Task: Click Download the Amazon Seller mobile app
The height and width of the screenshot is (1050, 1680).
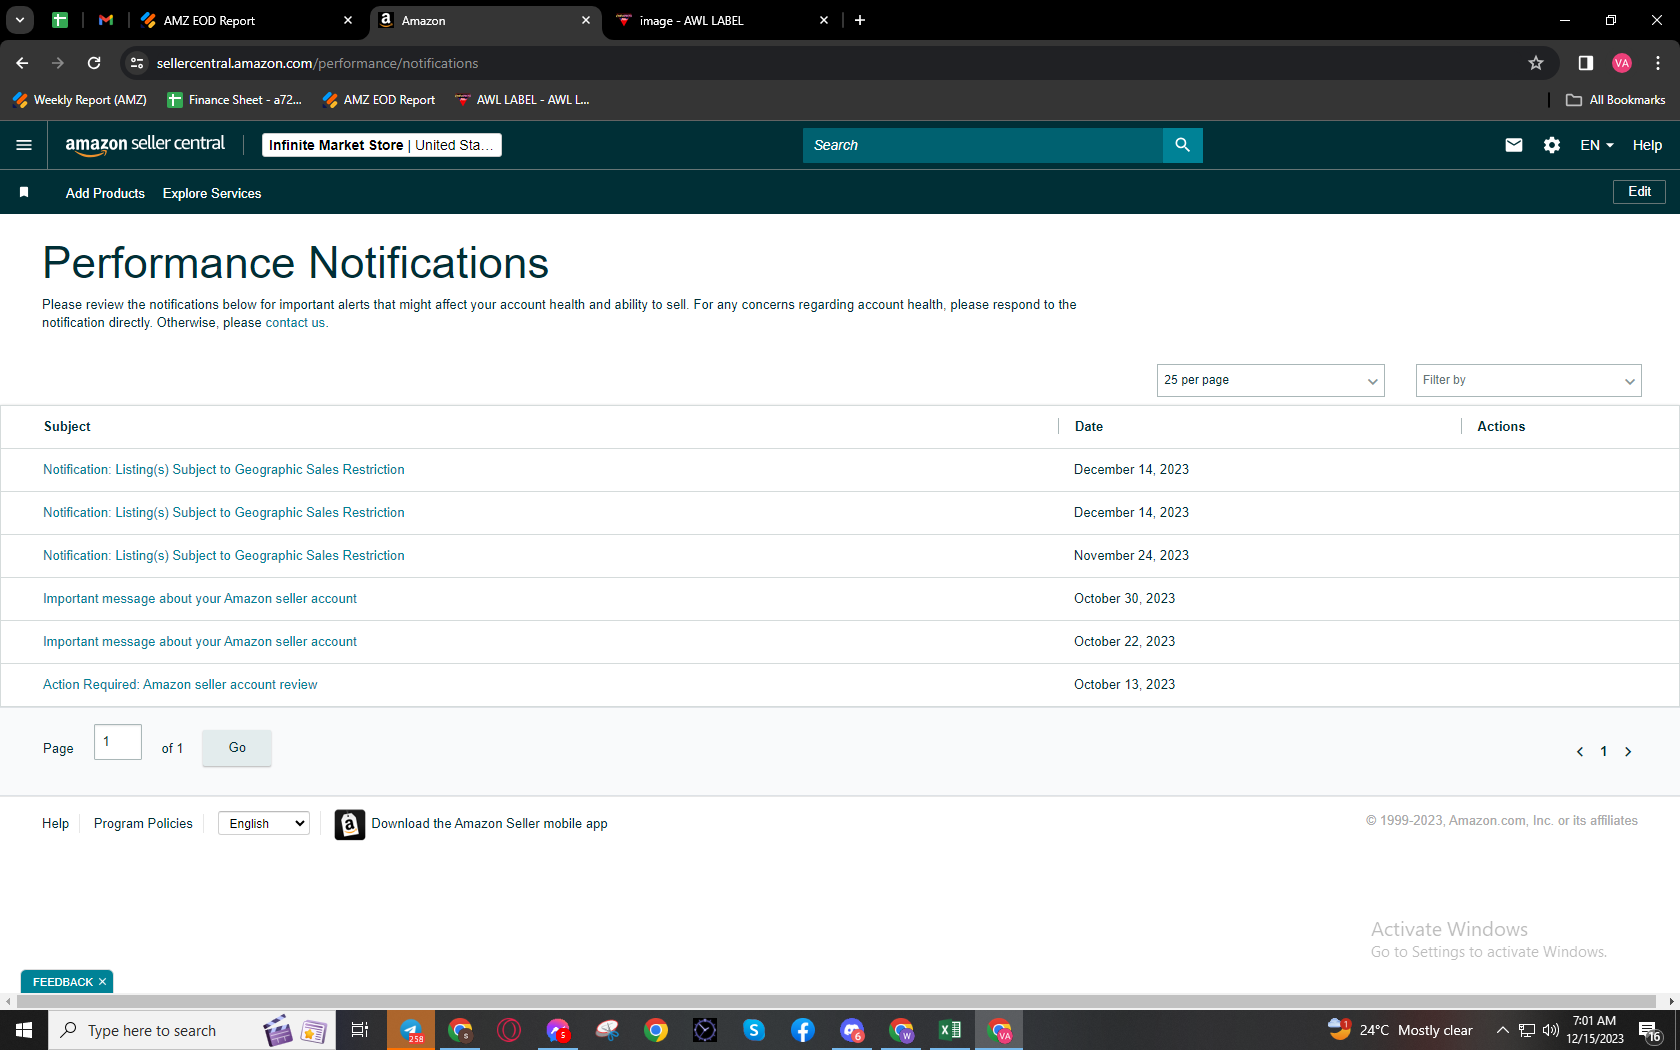Action: (489, 824)
